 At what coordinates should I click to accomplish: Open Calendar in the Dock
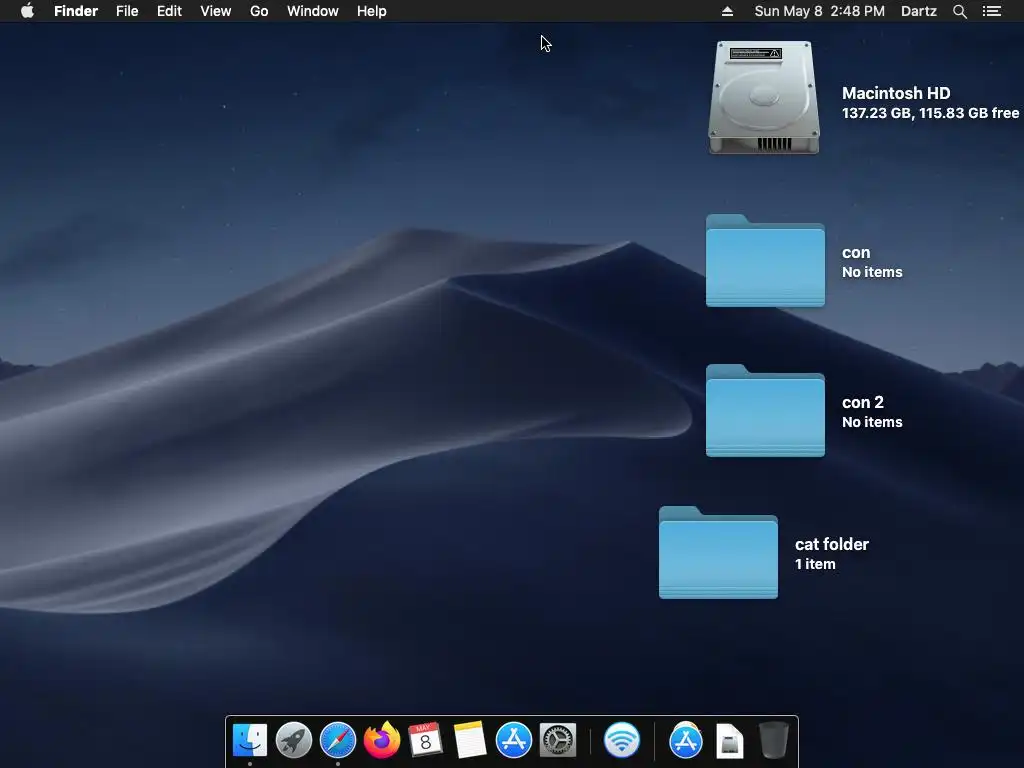pyautogui.click(x=426, y=741)
